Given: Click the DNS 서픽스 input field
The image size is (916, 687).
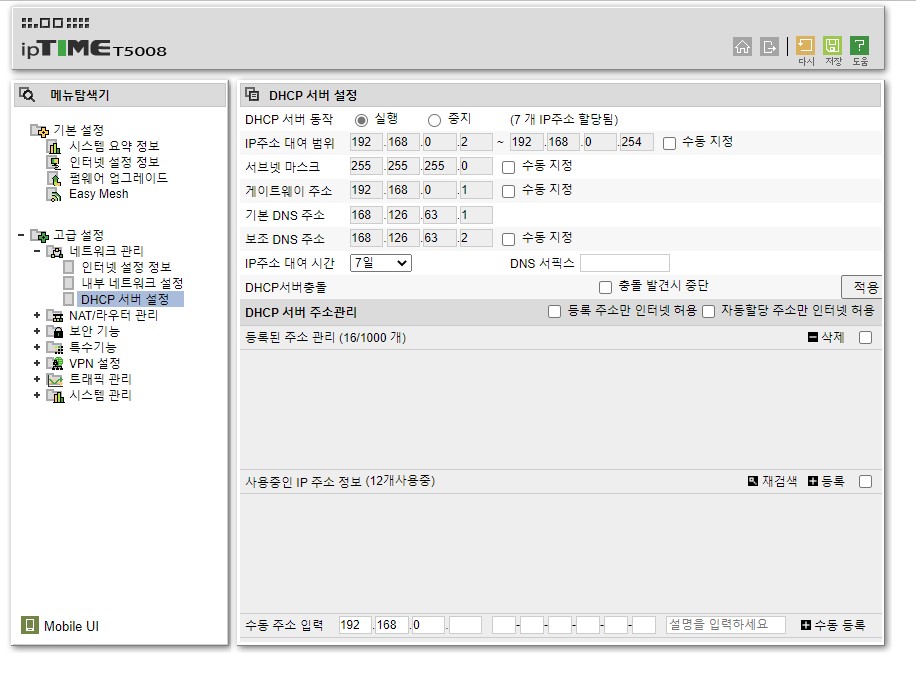Looking at the screenshot, I should (x=624, y=263).
